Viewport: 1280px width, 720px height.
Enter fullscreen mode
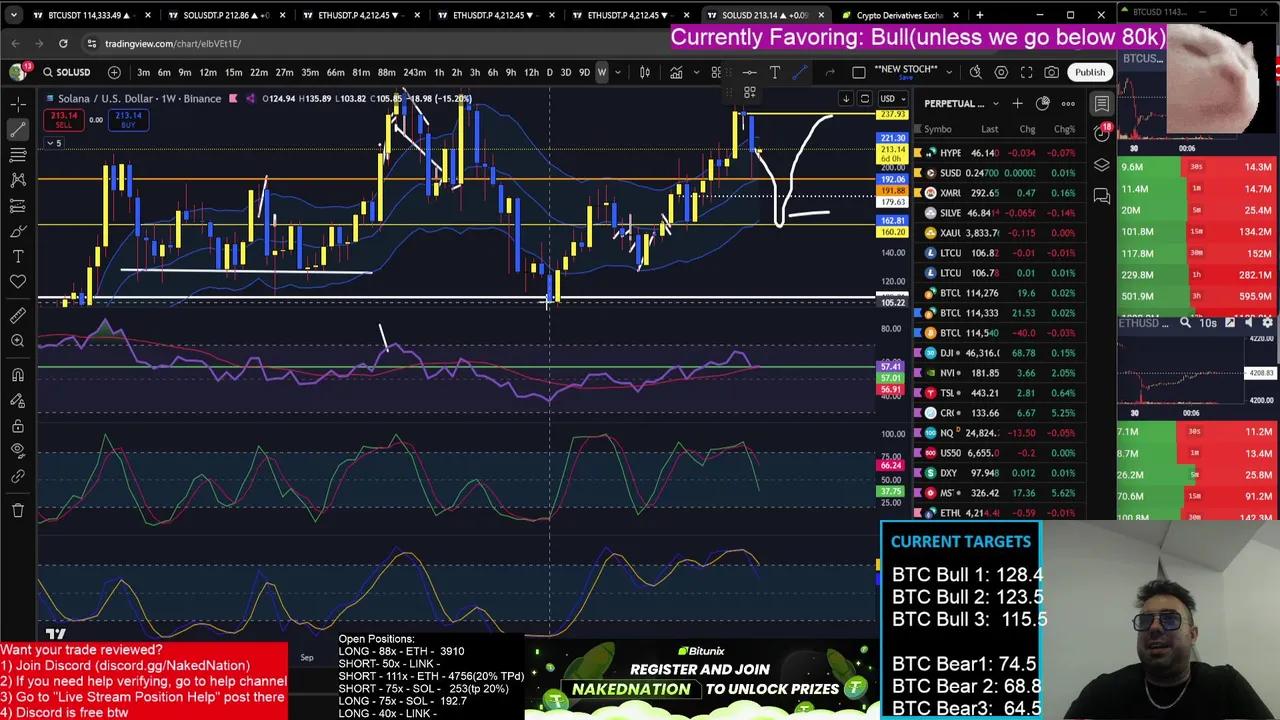tap(1027, 72)
